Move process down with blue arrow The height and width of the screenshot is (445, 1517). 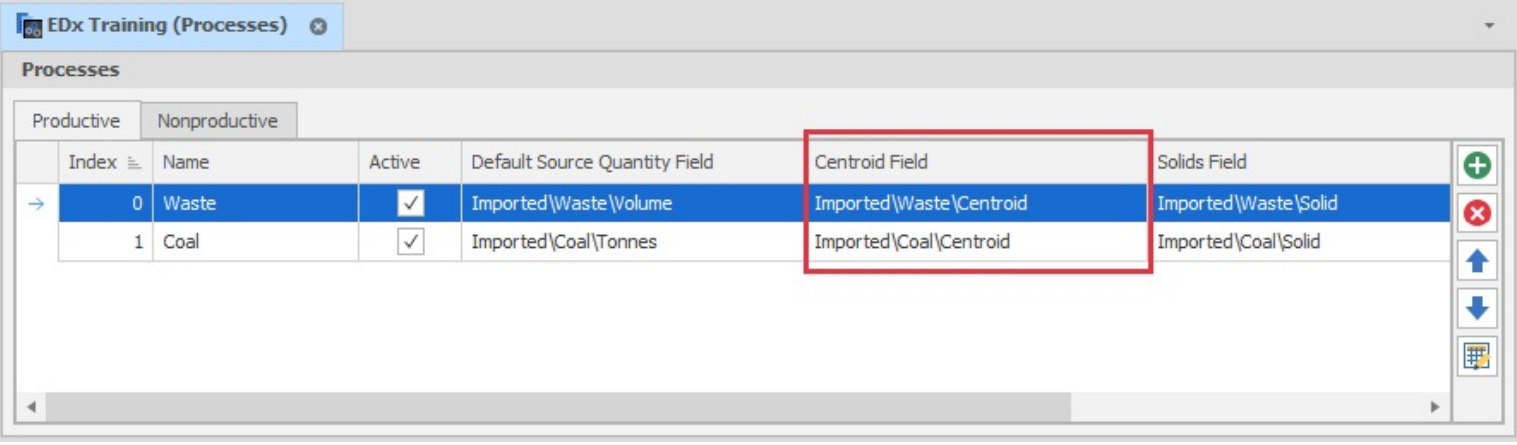coord(1476,308)
